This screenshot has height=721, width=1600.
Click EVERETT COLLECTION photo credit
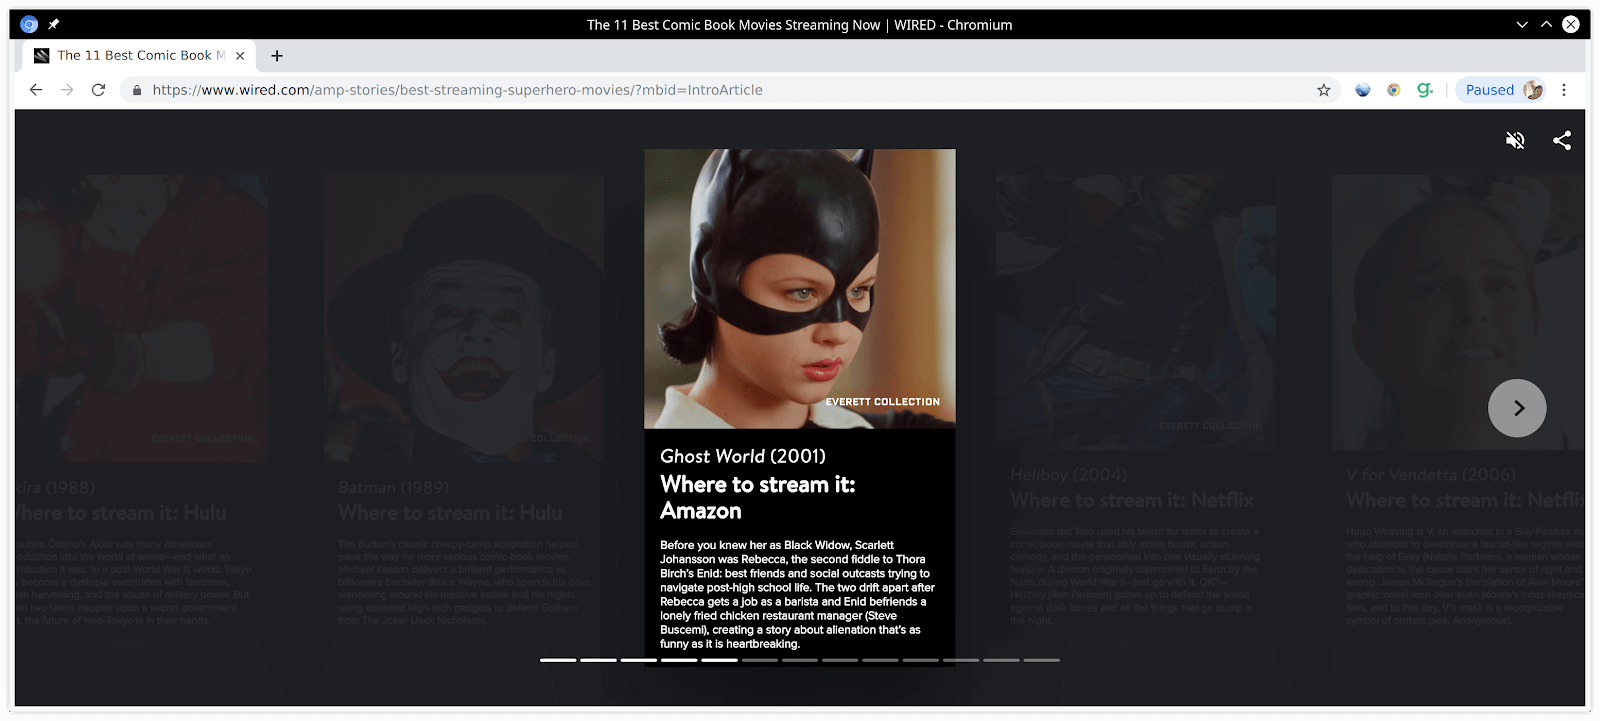(x=882, y=402)
